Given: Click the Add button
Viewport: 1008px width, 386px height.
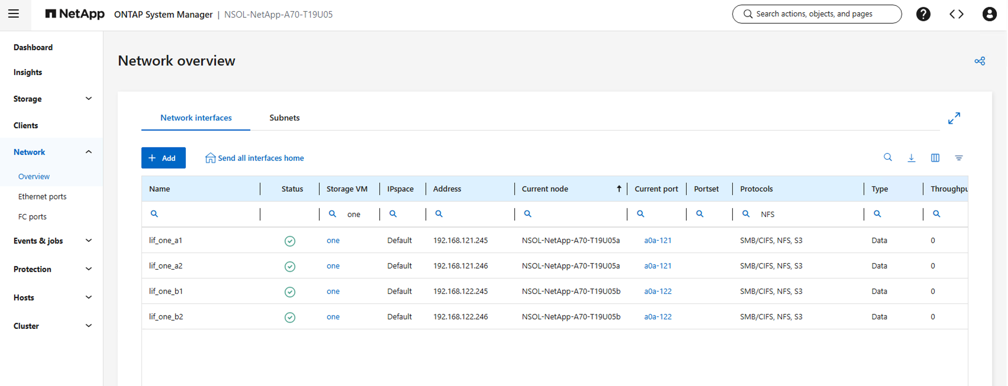Looking at the screenshot, I should coord(163,158).
